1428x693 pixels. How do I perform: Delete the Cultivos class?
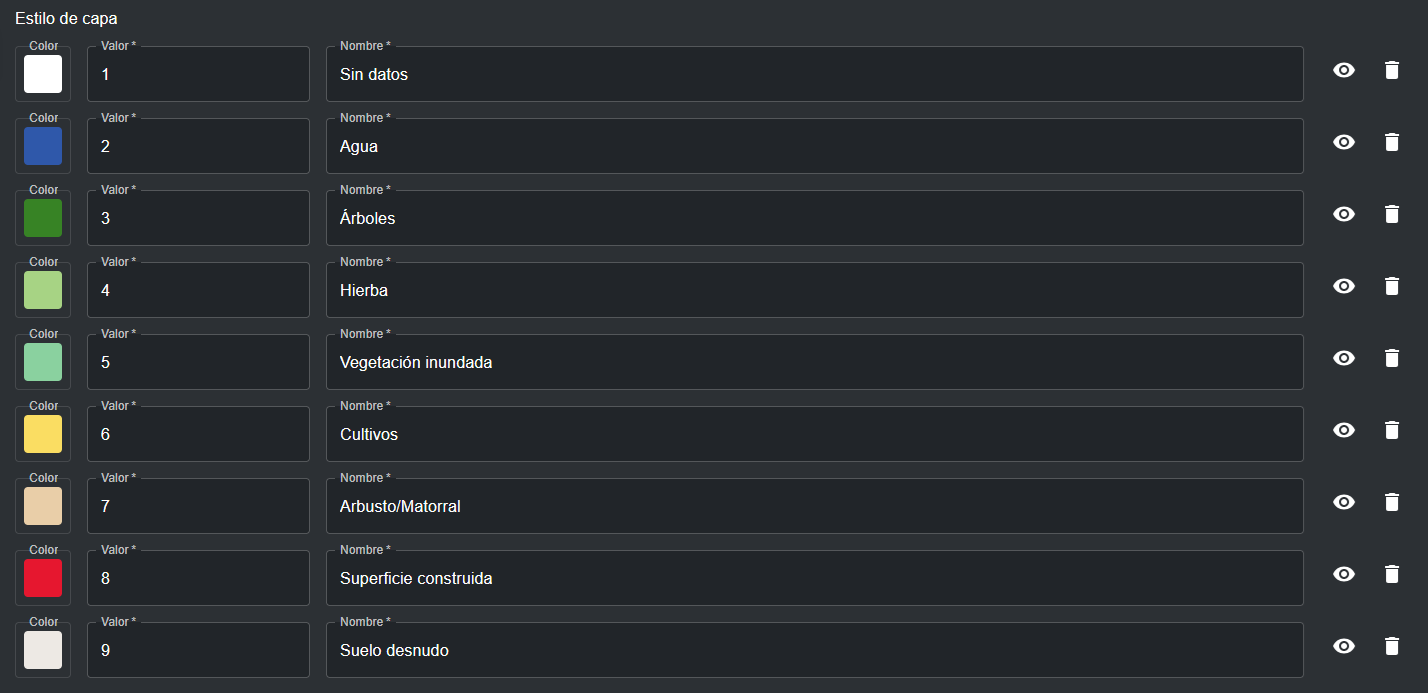coord(1391,430)
